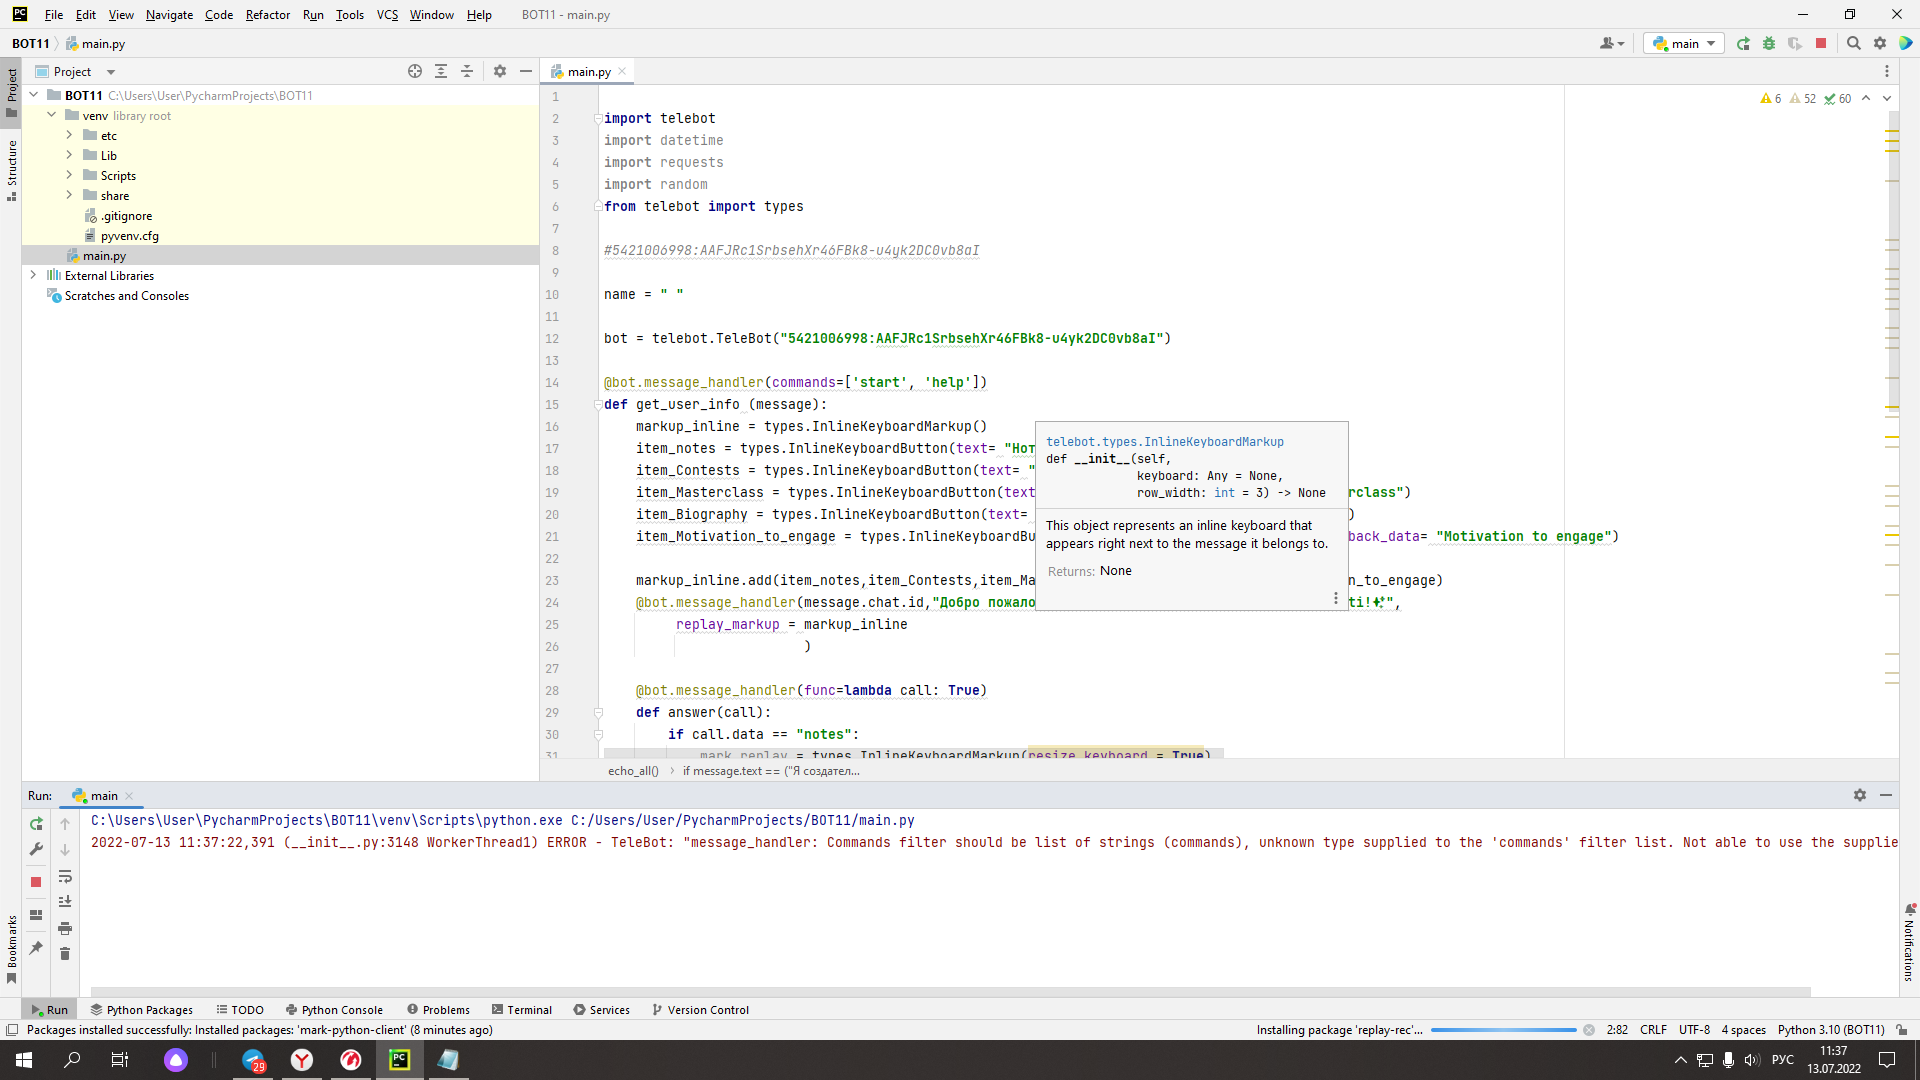The width and height of the screenshot is (1920, 1080).
Task: Rerun the main script in the Run panel
Action: [36, 824]
